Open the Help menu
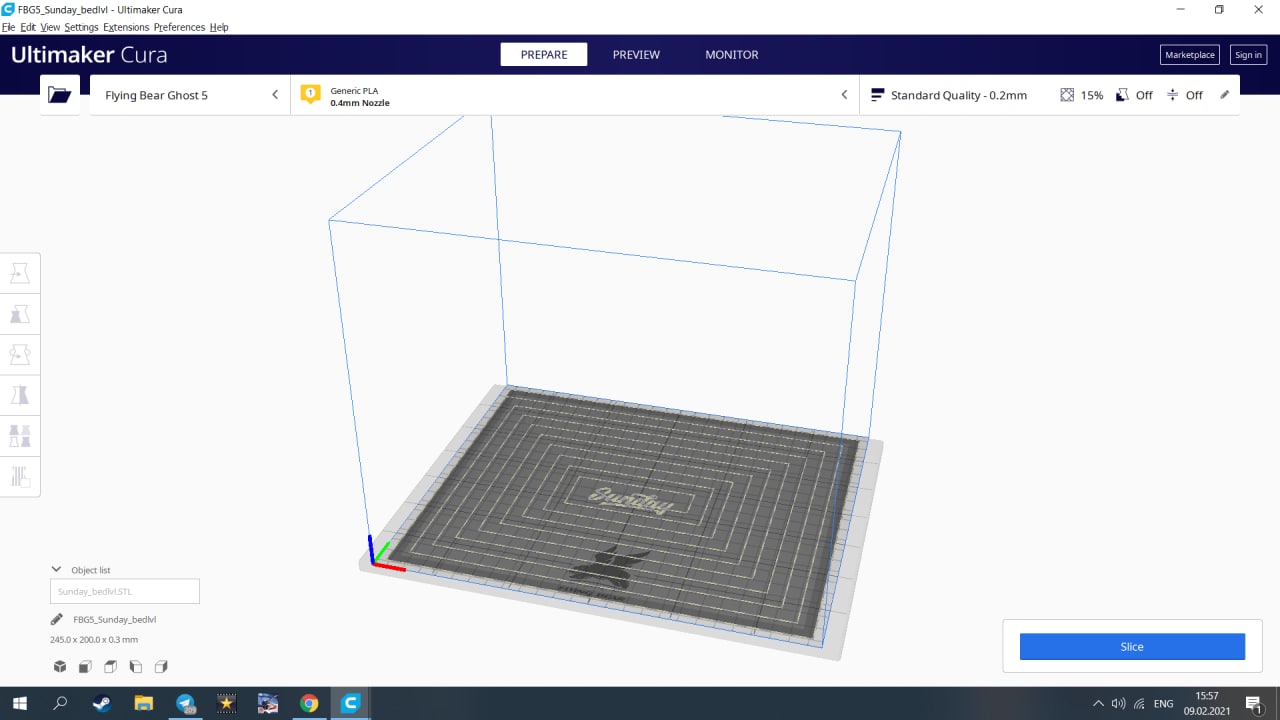Screen dimensions: 1280x720 tap(219, 27)
